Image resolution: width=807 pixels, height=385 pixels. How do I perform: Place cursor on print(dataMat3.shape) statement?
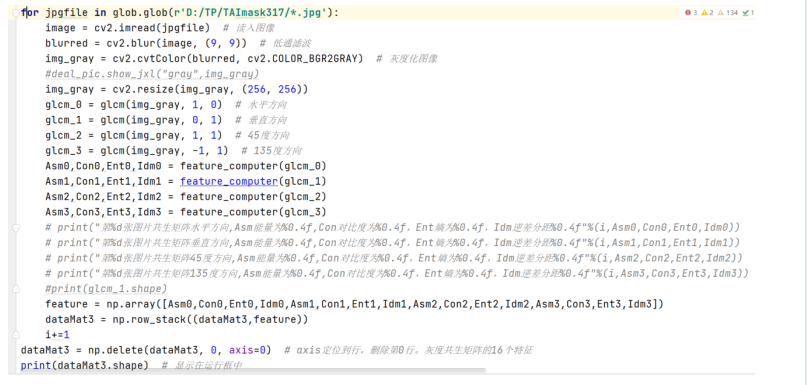(84, 365)
